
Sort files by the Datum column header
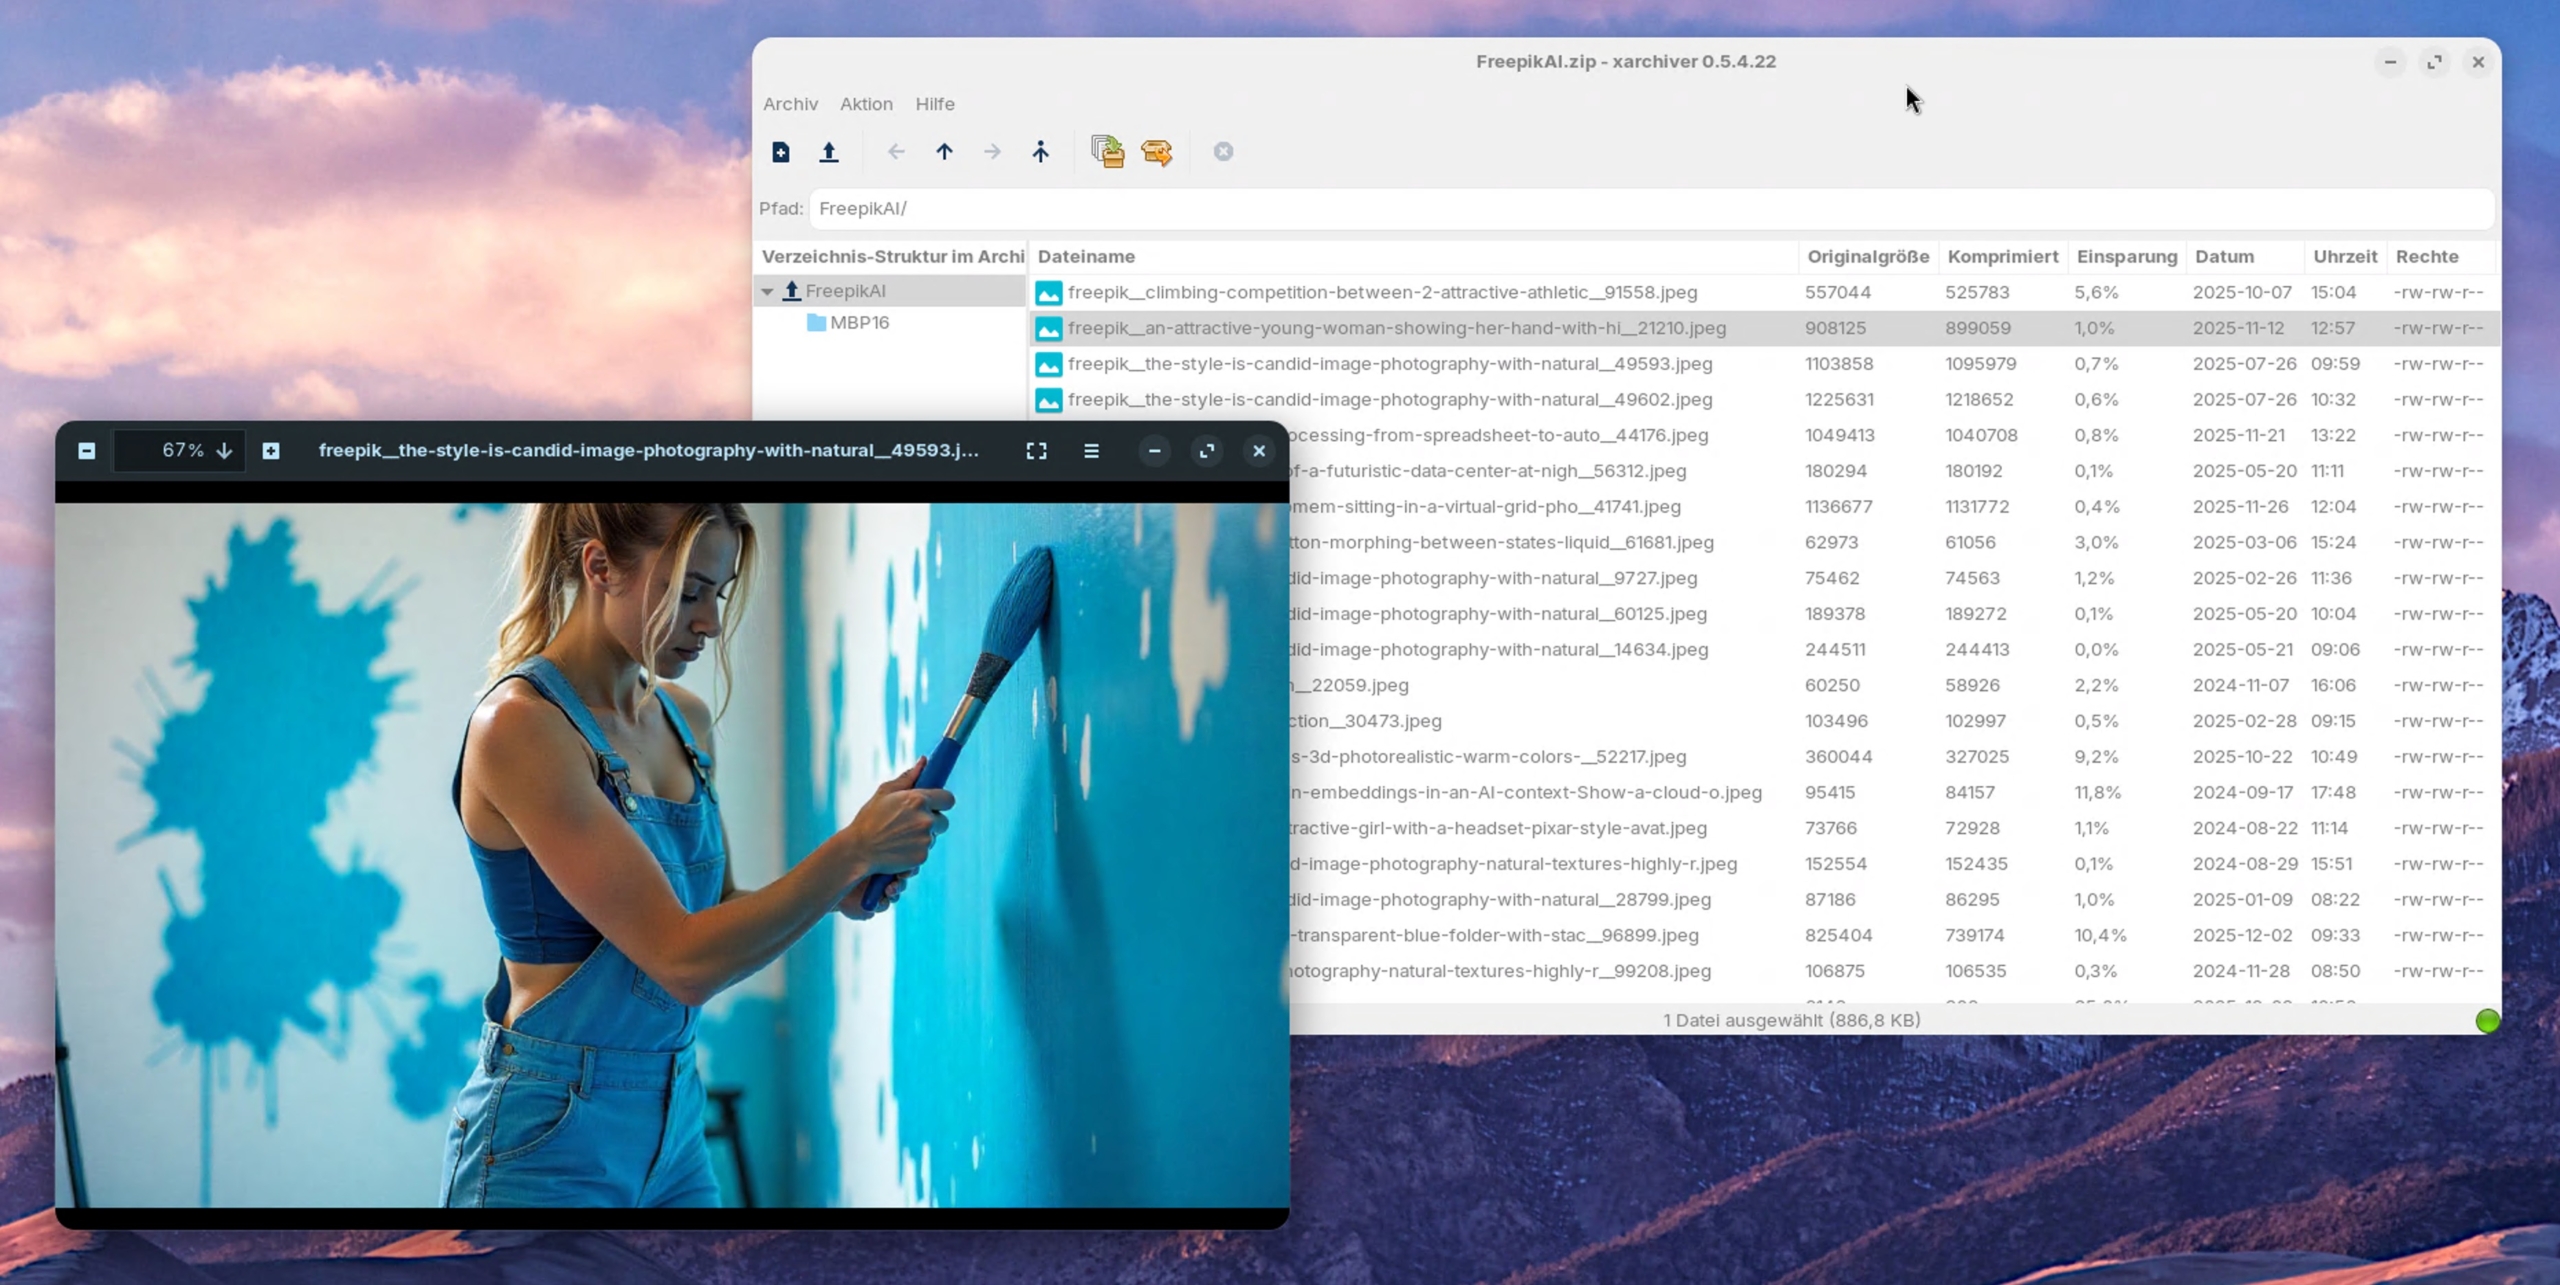[2224, 257]
